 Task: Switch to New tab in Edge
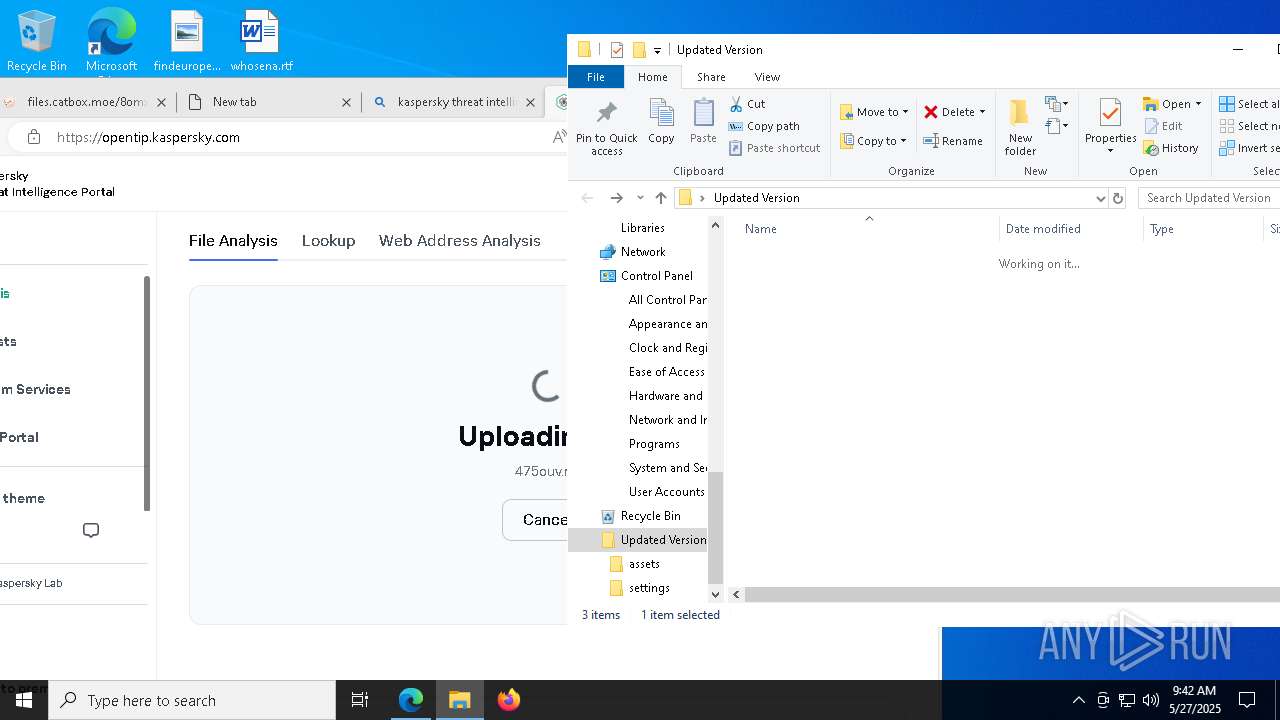[x=234, y=102]
